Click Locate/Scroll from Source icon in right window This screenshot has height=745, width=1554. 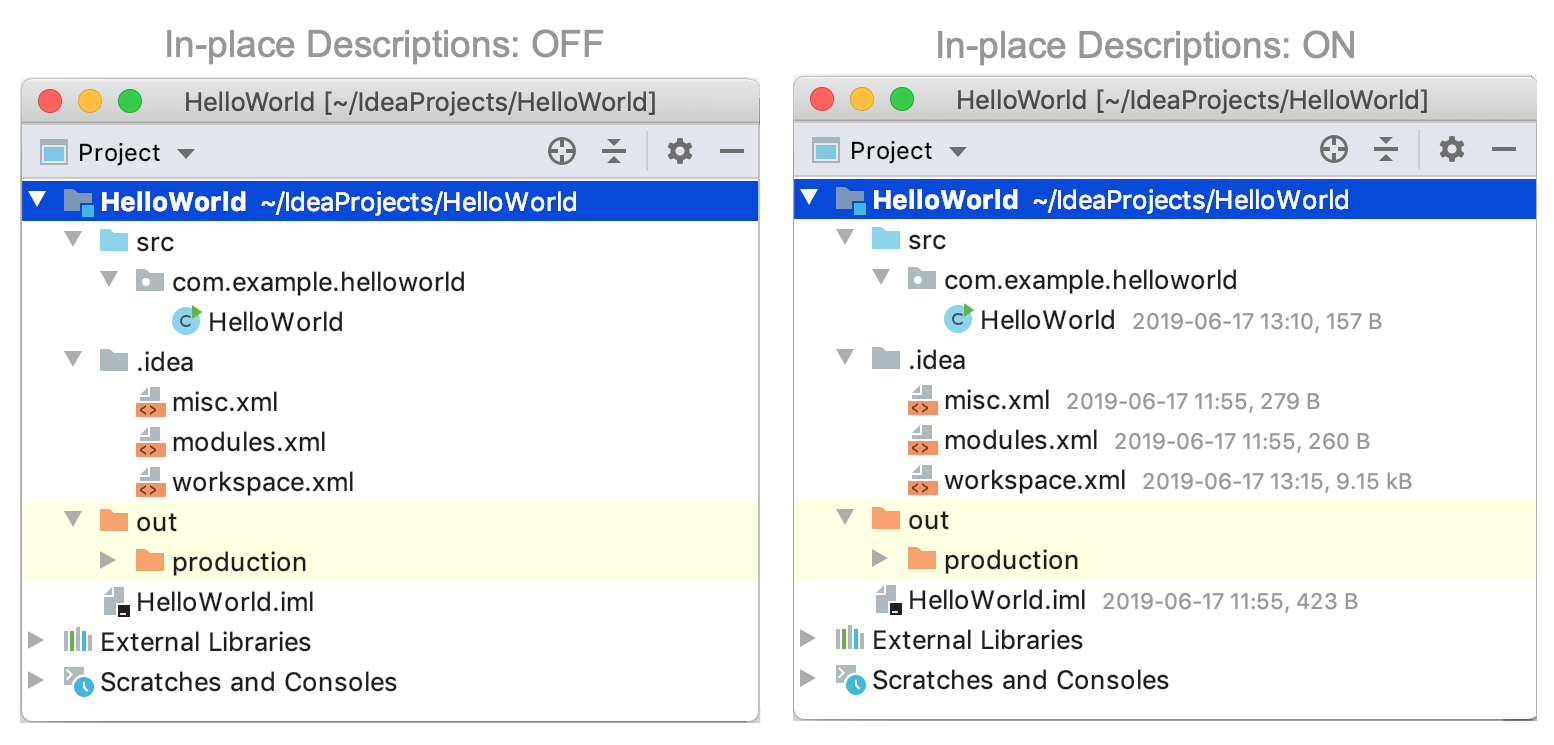click(1334, 150)
